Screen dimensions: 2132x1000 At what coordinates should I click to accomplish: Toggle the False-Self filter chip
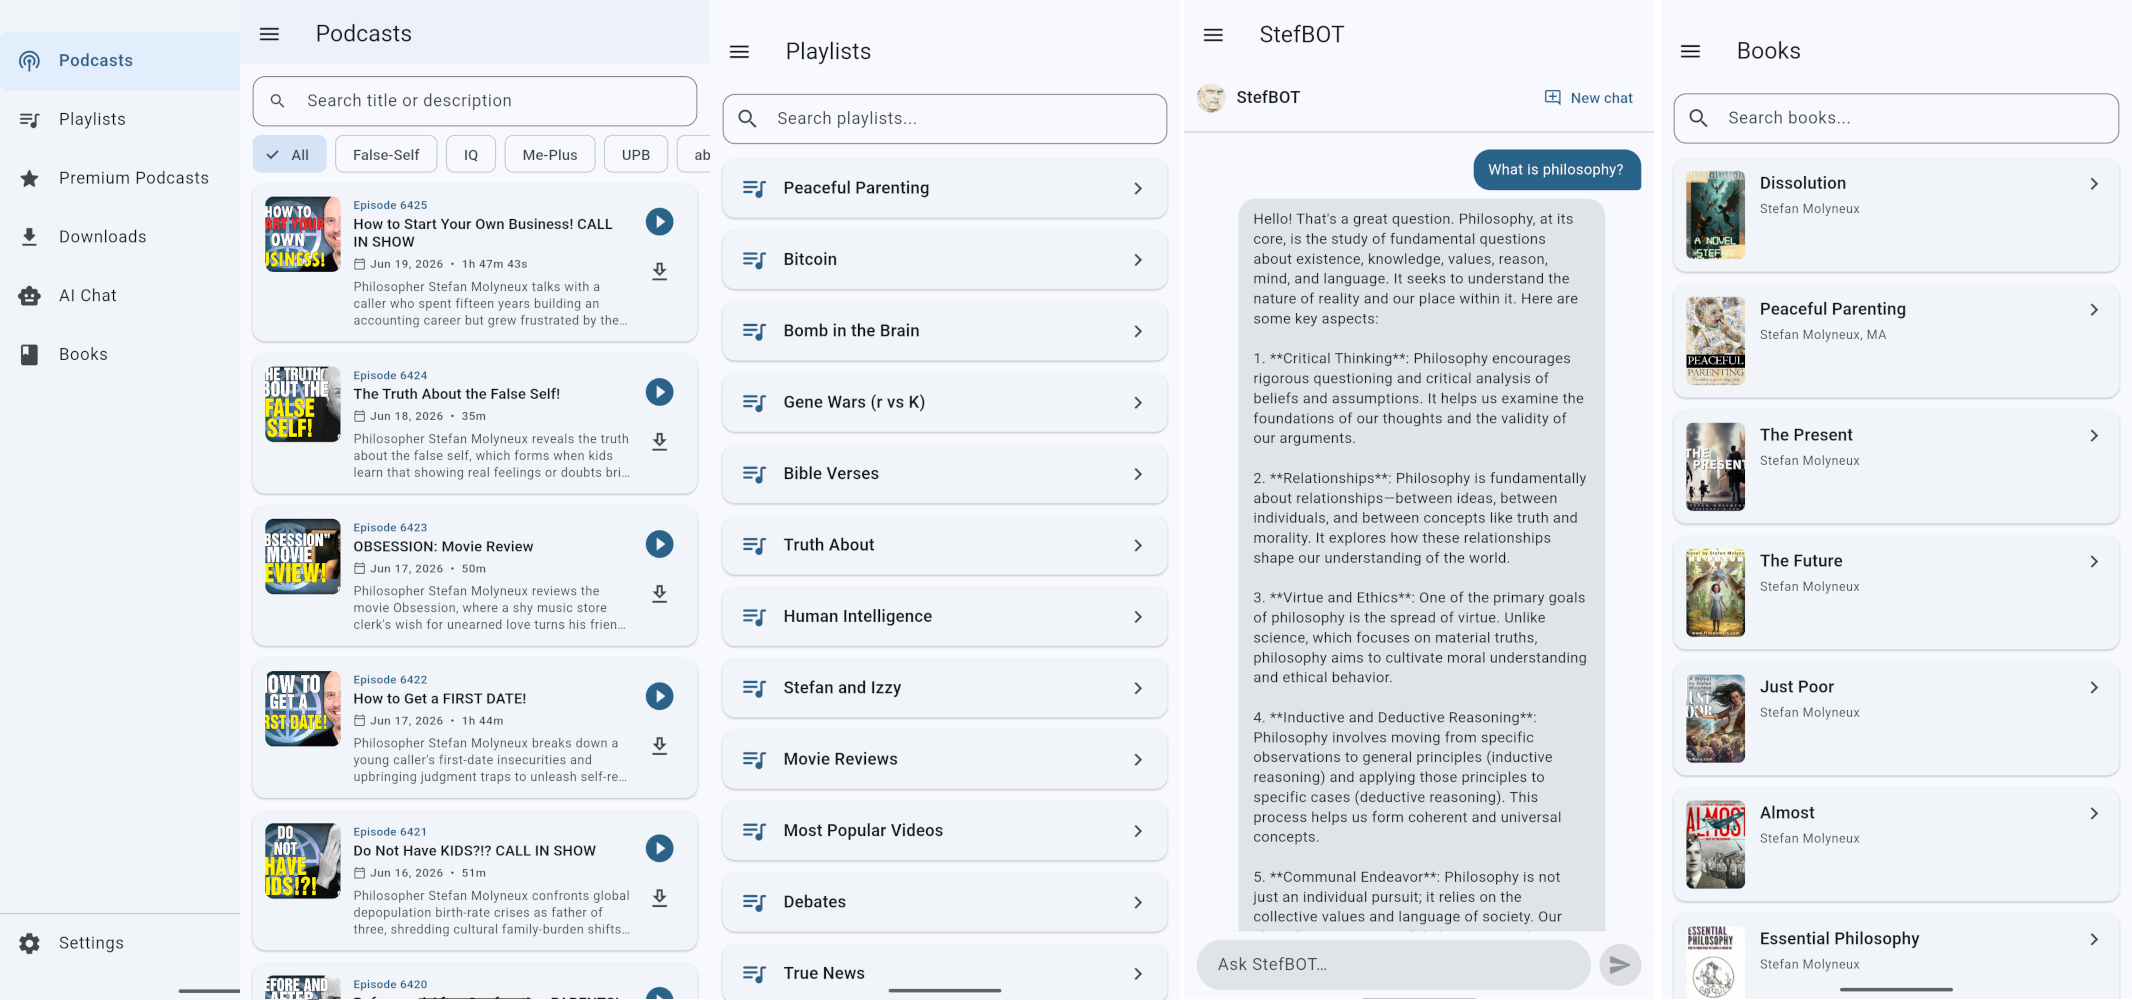[x=386, y=155]
